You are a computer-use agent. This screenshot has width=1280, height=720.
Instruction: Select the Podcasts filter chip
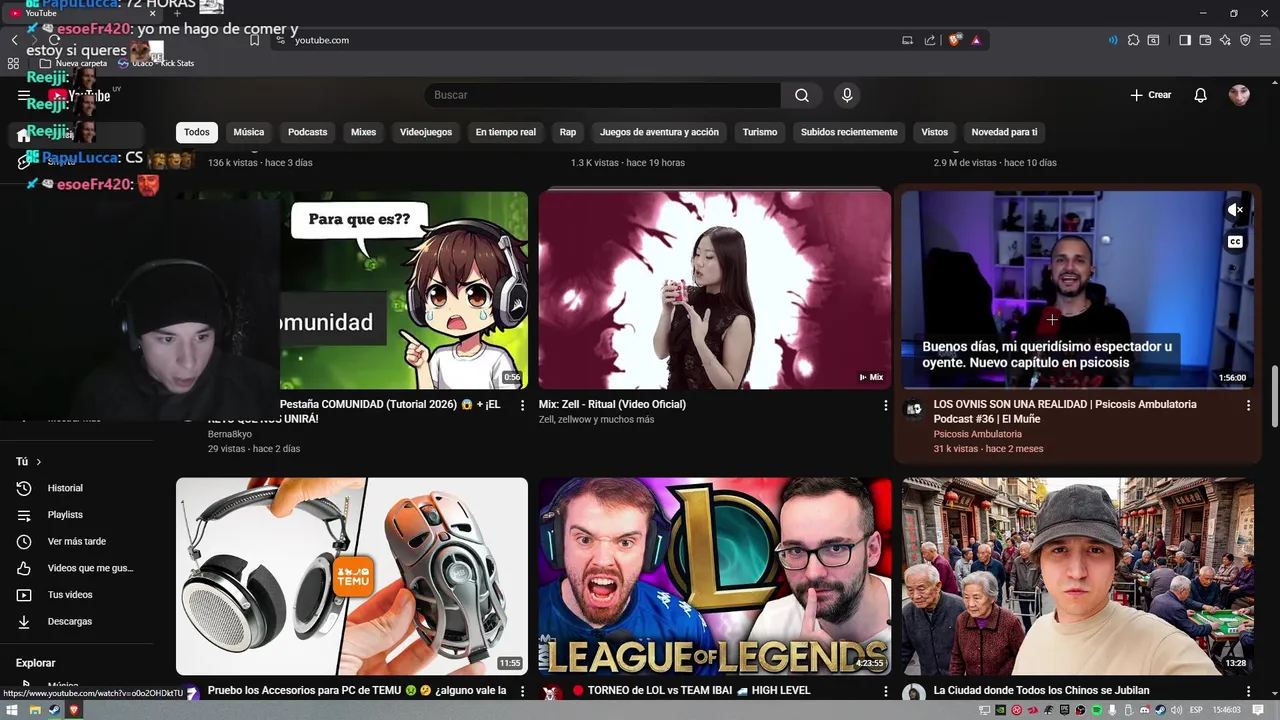[x=307, y=132]
